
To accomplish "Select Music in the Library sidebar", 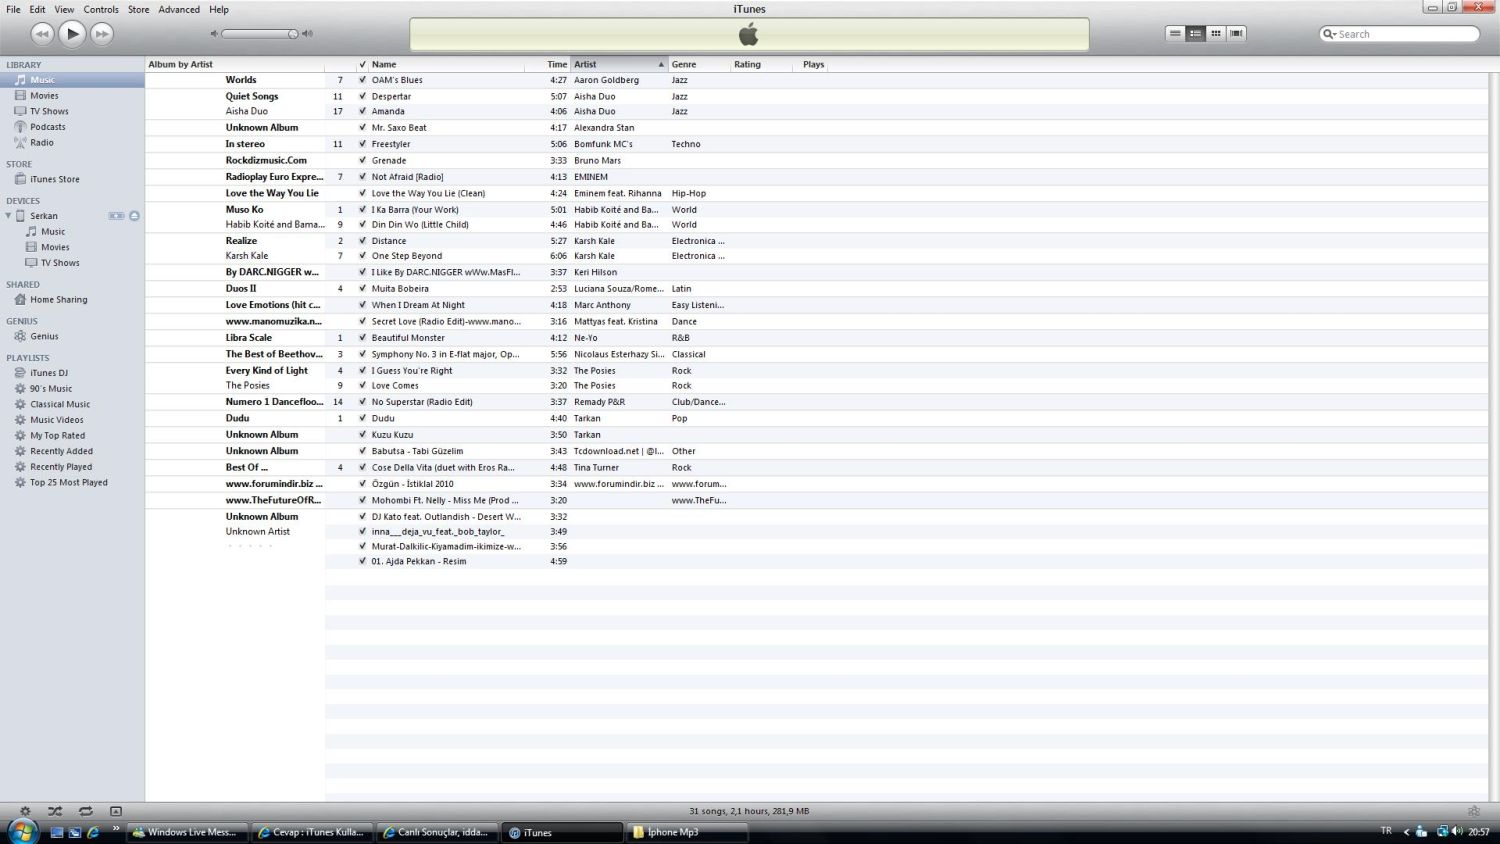I will 72,80.
